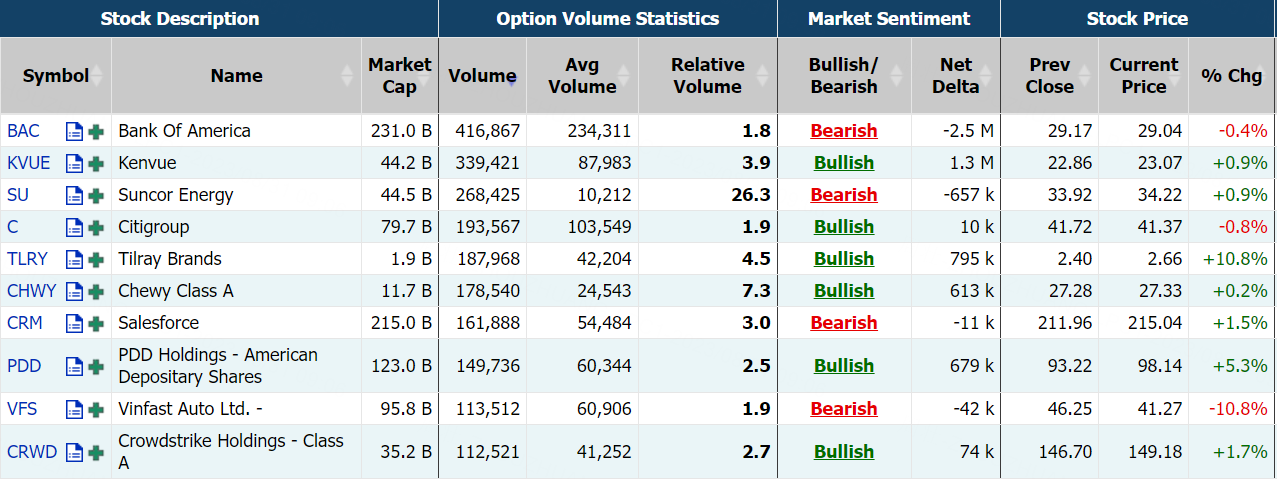Select net delta -2.5 M cell
The height and width of the screenshot is (479, 1277).
click(956, 131)
